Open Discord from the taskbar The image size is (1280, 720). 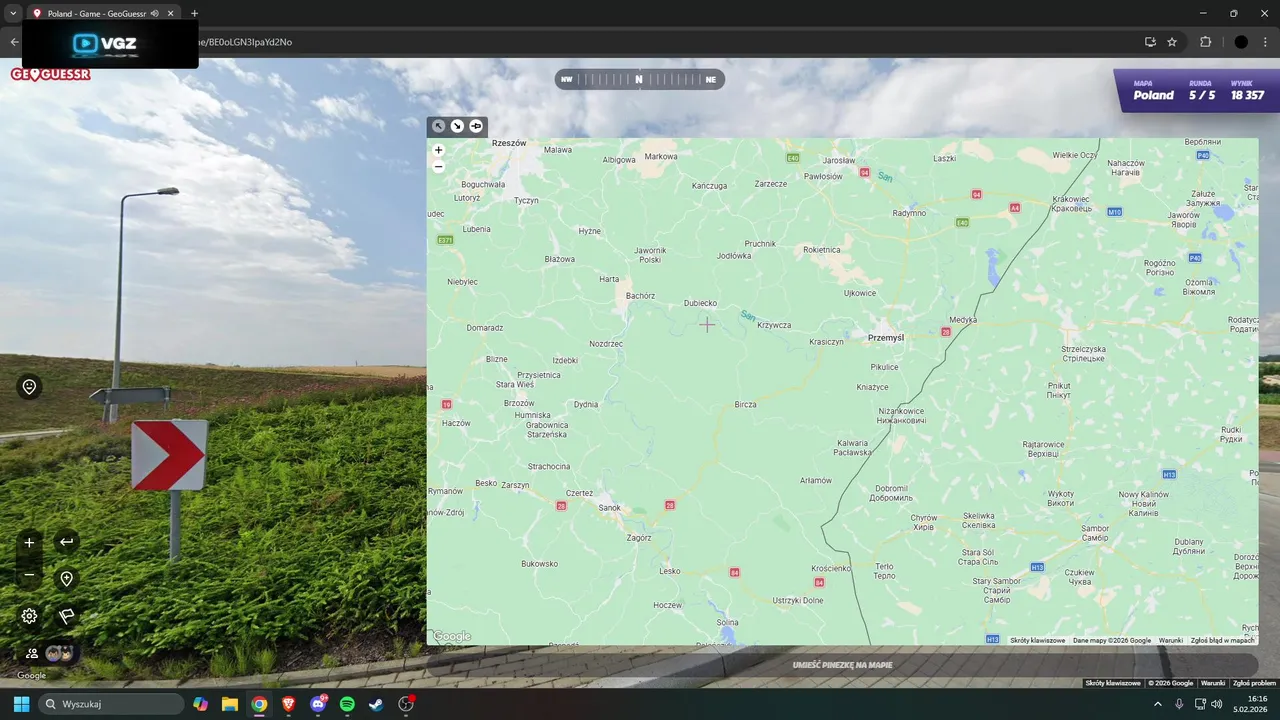coord(318,704)
